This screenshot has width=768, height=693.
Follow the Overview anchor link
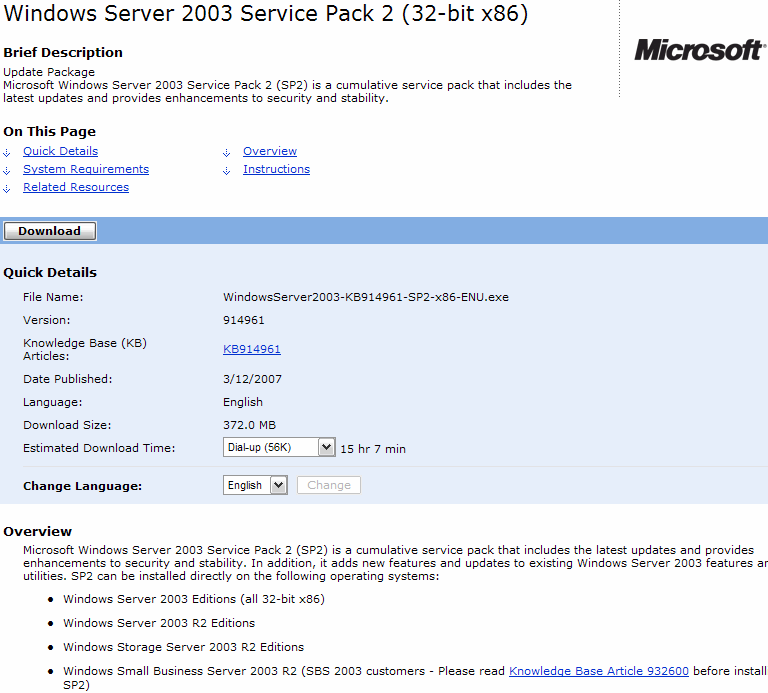click(x=270, y=151)
